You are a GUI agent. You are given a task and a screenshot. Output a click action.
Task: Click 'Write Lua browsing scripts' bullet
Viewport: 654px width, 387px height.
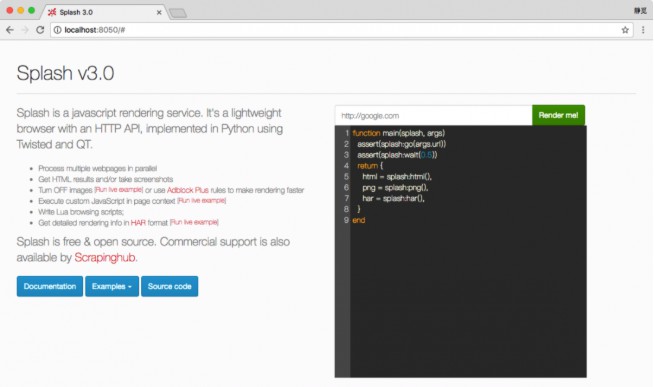pos(81,212)
